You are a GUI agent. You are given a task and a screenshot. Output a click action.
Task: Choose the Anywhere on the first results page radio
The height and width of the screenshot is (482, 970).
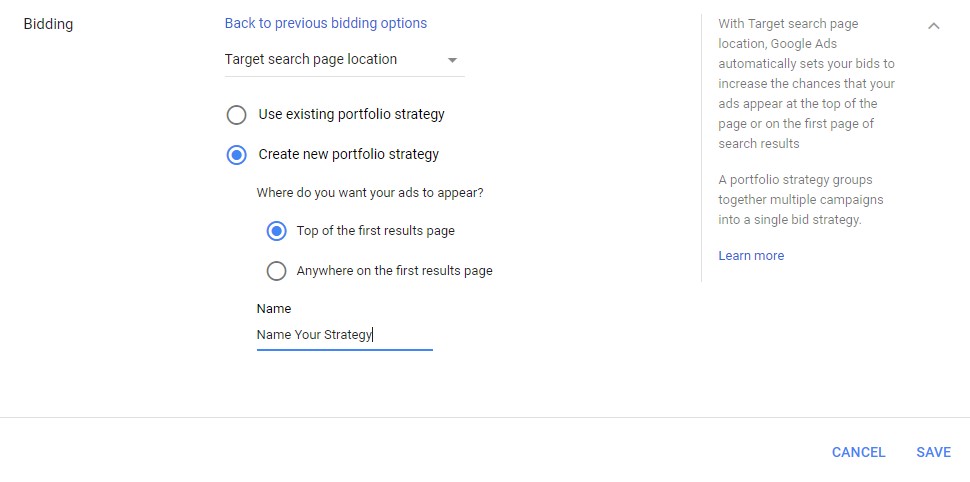[276, 271]
